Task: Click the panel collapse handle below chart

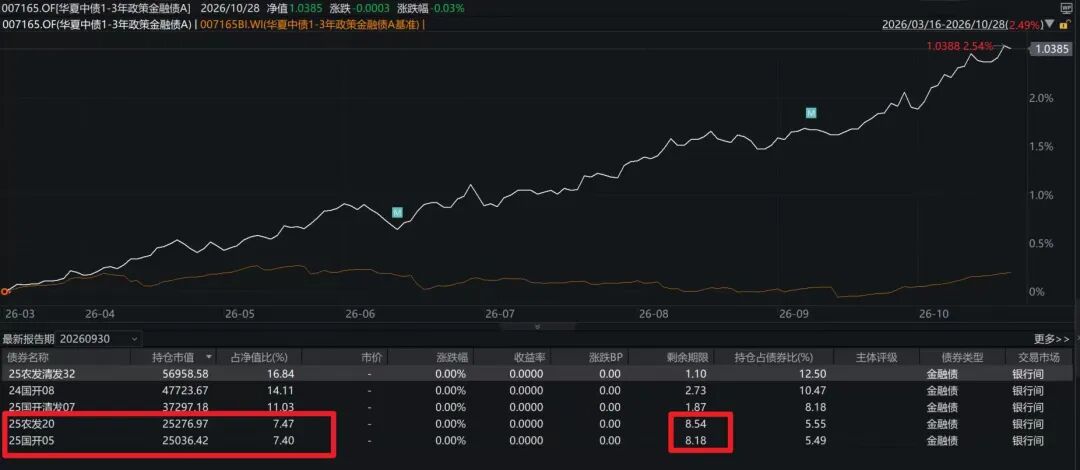Action: [538, 327]
